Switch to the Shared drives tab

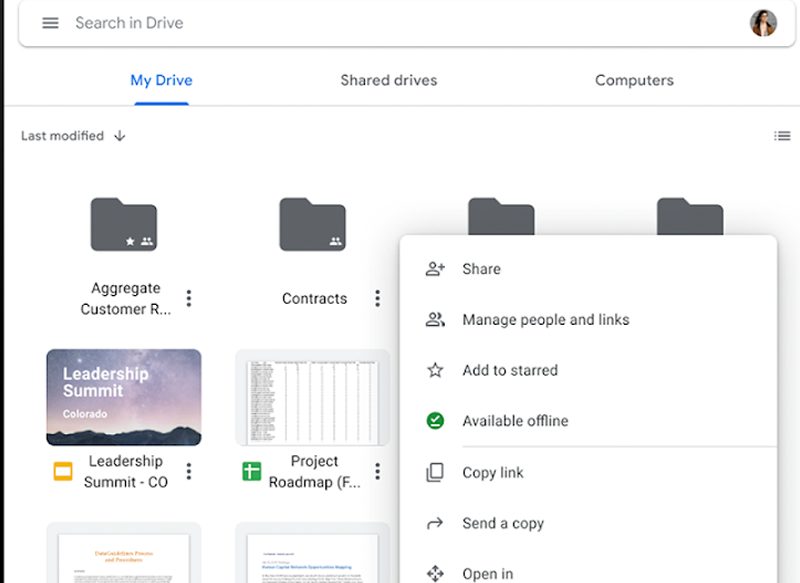pyautogui.click(x=388, y=80)
